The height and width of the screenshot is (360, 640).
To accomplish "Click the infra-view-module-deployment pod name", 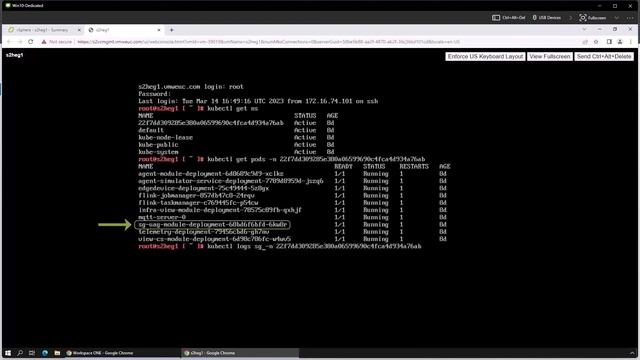I will pyautogui.click(x=220, y=210).
